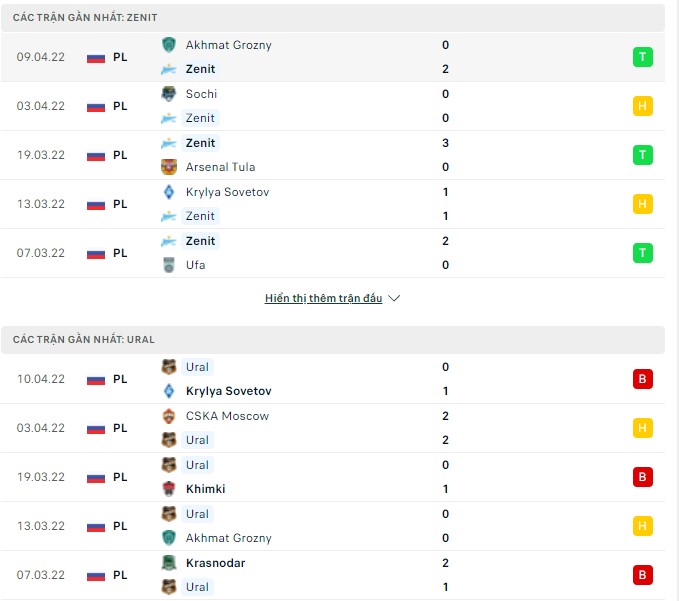This screenshot has height=601, width=679.
Task: Click the Sochi team crest icon
Action: [x=169, y=94]
